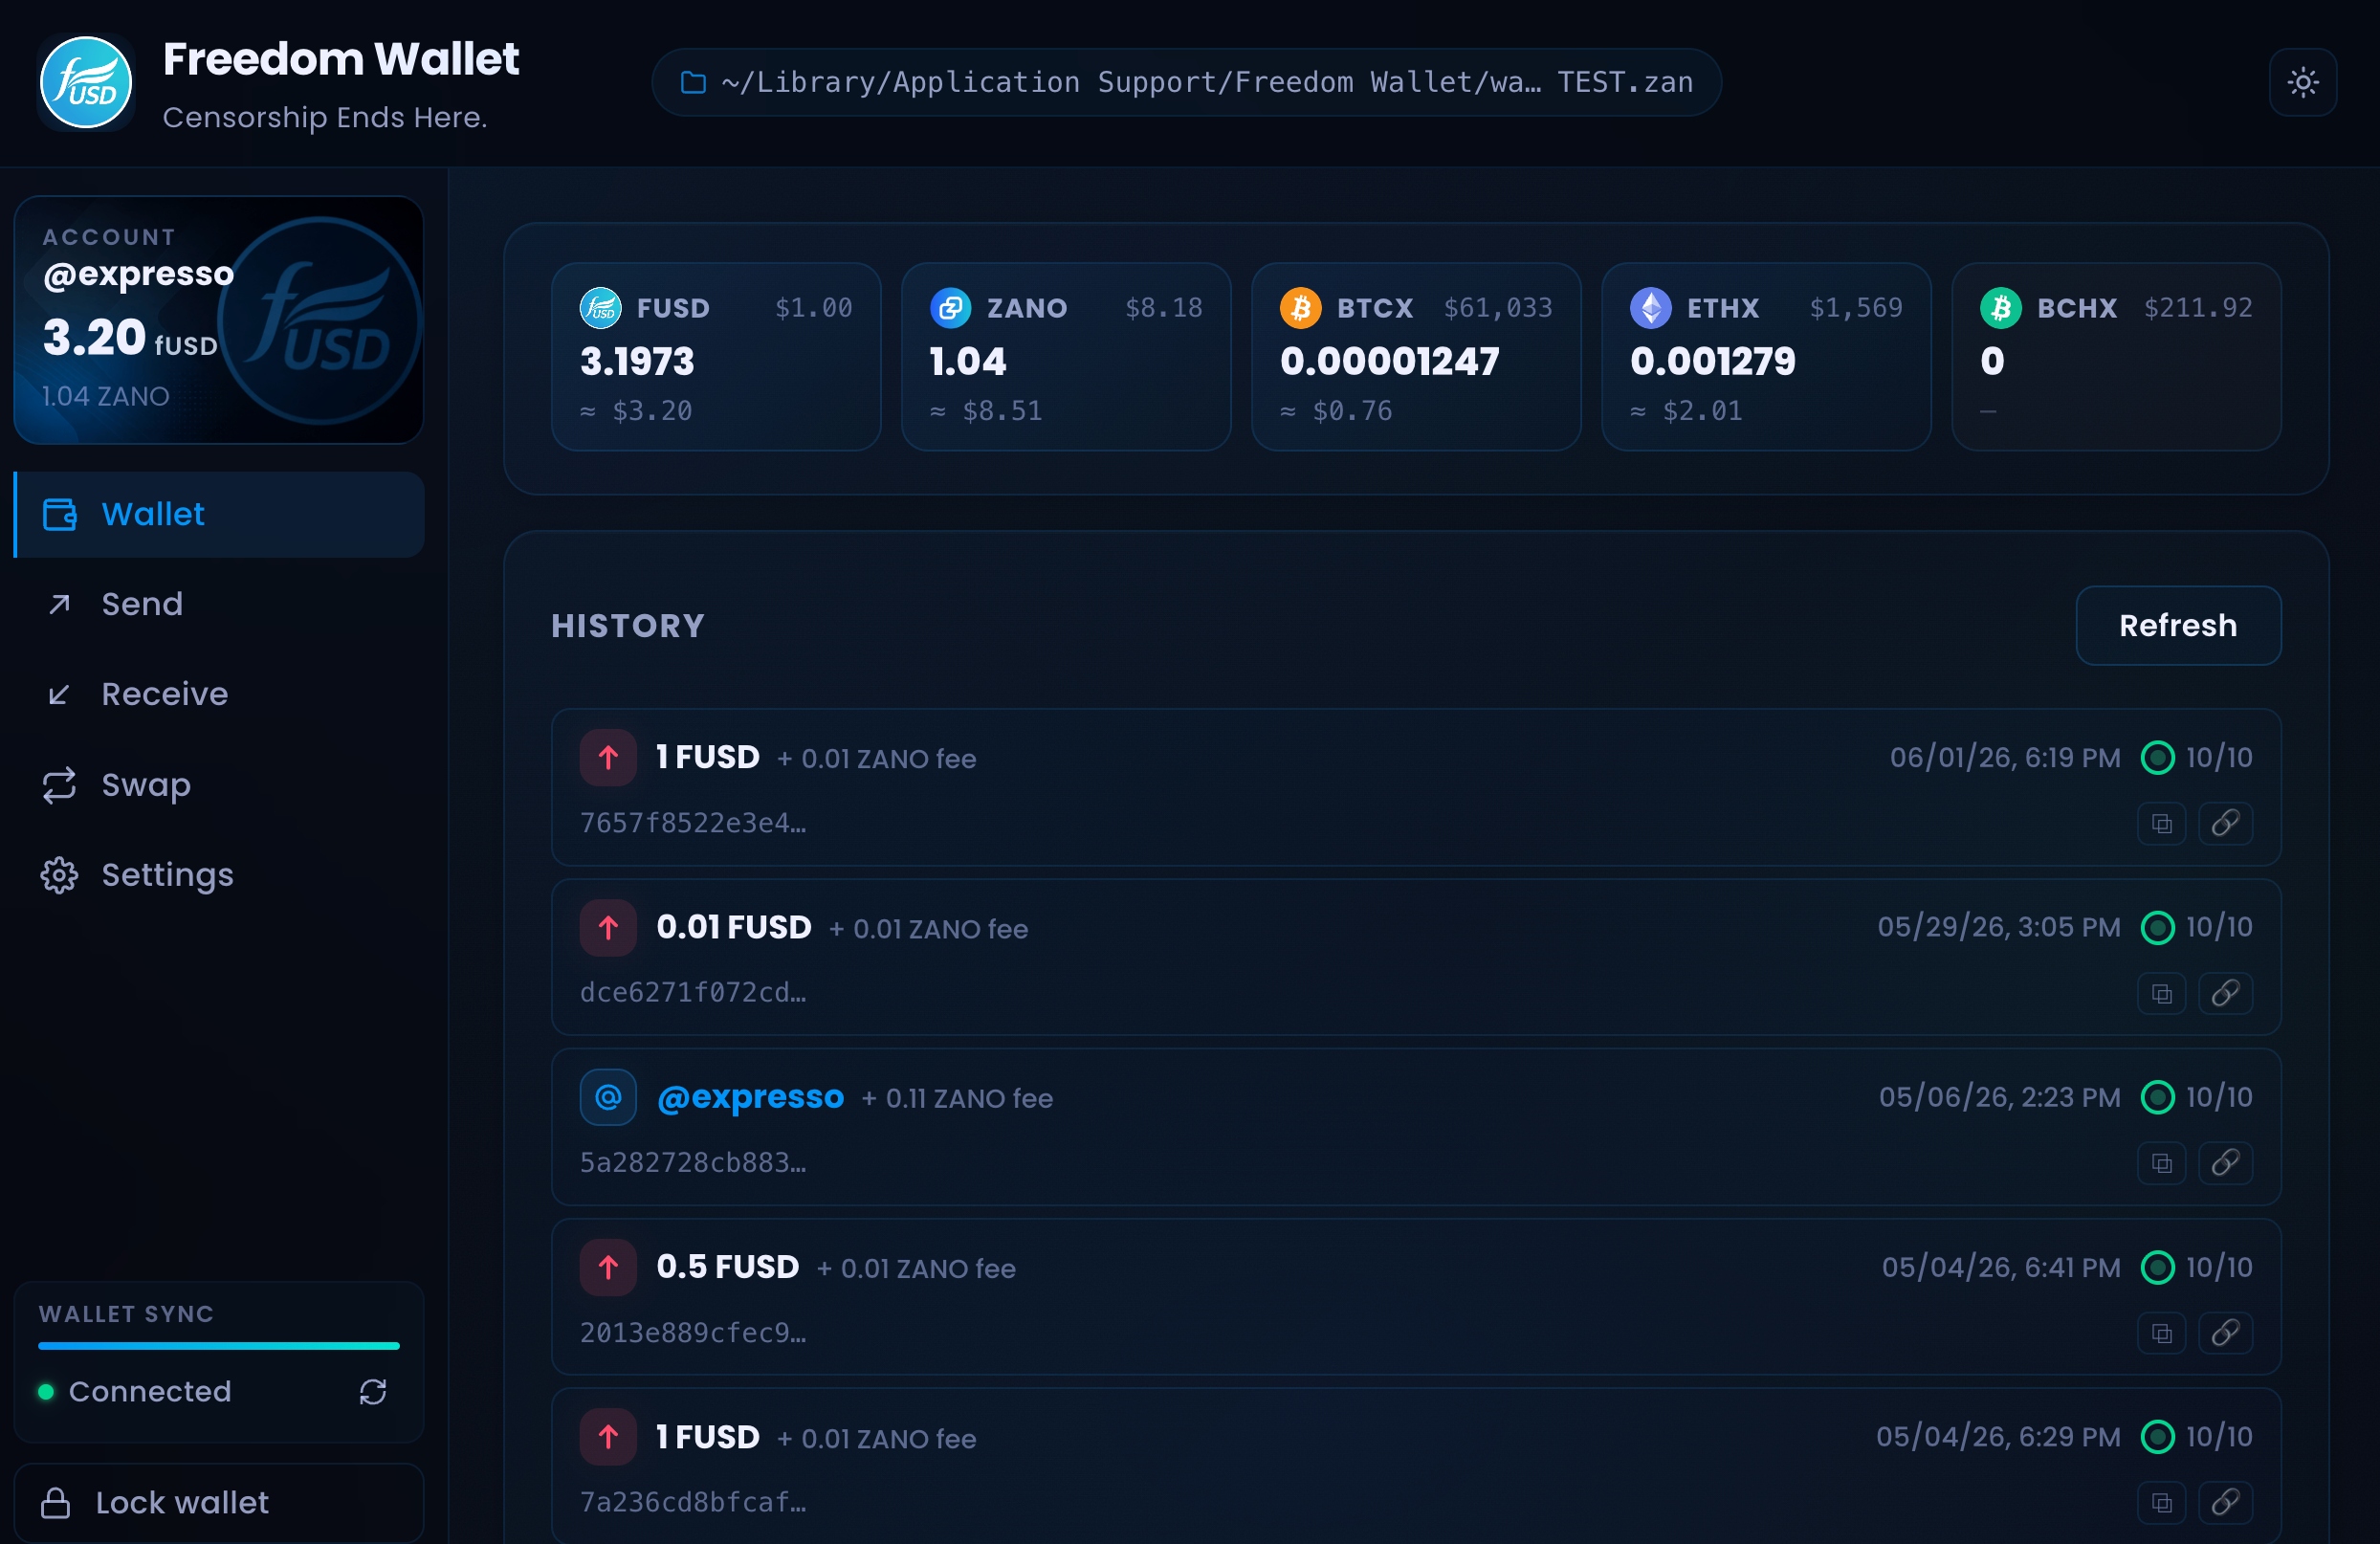Viewport: 2380px width, 1544px height.
Task: Click transaction hash dce6271f072cd…
Action: pyautogui.click(x=693, y=993)
